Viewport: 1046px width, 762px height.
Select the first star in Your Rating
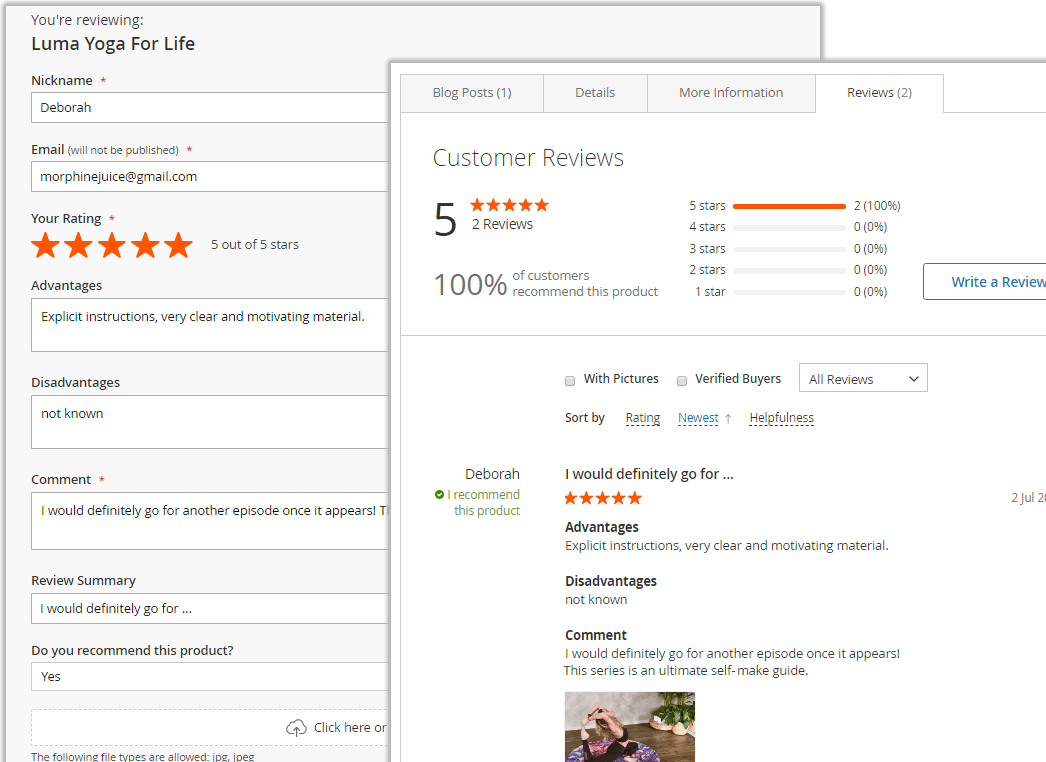(x=45, y=245)
